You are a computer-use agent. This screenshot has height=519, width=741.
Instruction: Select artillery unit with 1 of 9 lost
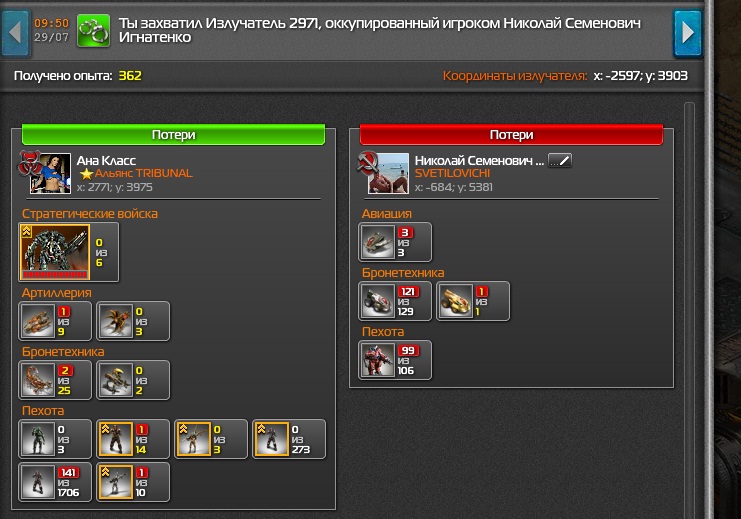coord(55,321)
